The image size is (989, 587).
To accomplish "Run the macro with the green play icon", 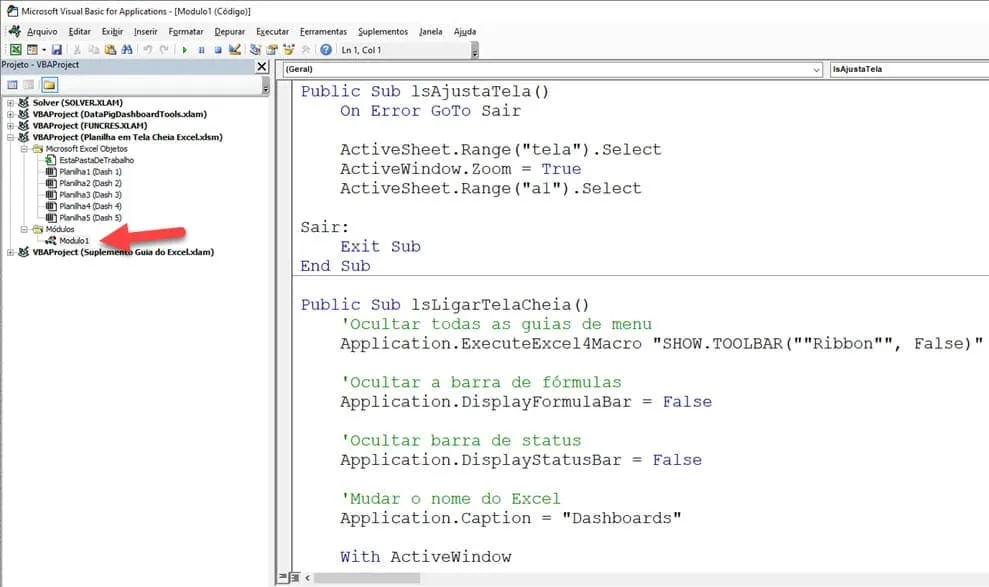I will coord(185,50).
